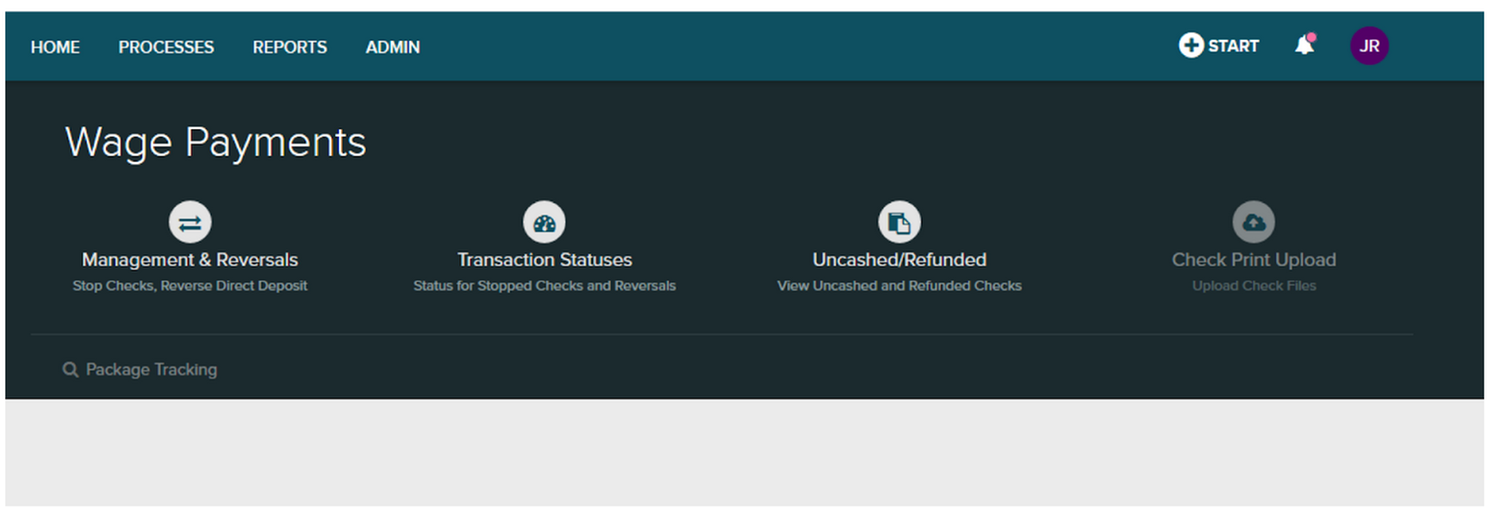The height and width of the screenshot is (524, 1500).
Task: Click the Check Print Upload cloud icon
Action: tap(1253, 222)
